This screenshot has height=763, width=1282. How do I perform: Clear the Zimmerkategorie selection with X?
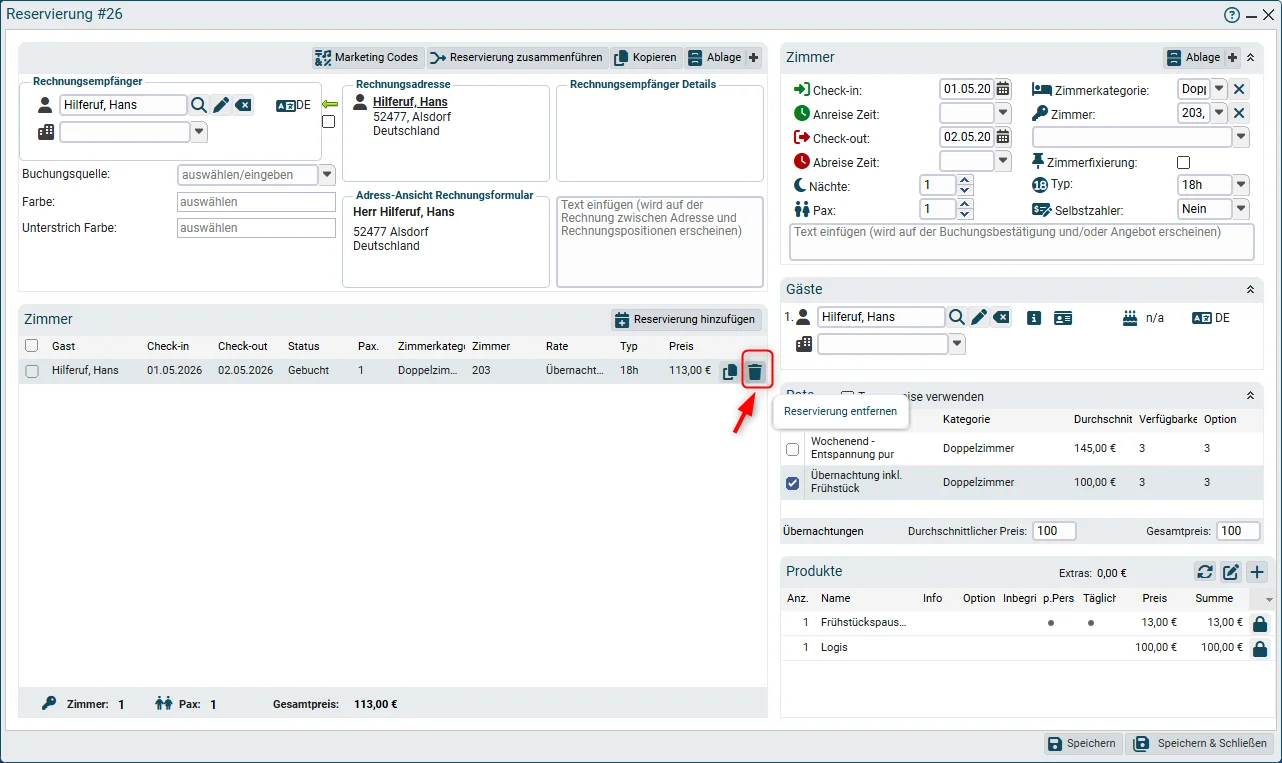tap(1240, 89)
